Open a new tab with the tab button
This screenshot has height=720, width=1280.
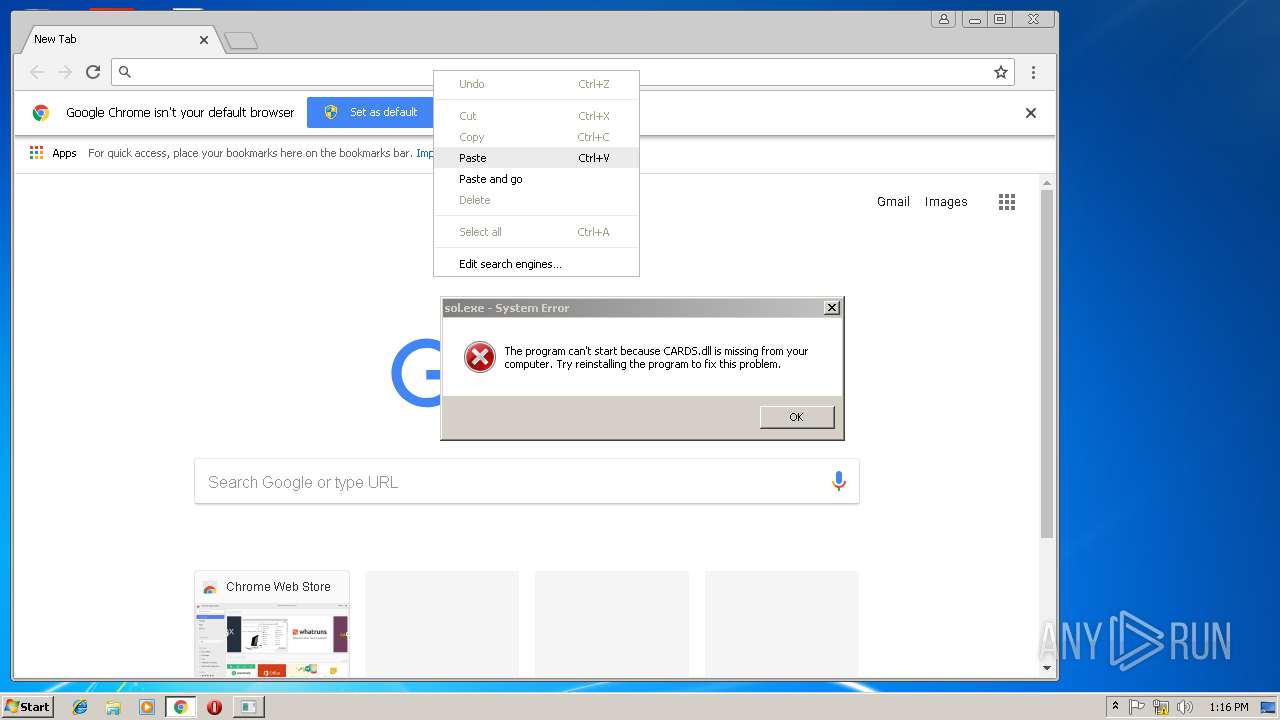(x=241, y=41)
